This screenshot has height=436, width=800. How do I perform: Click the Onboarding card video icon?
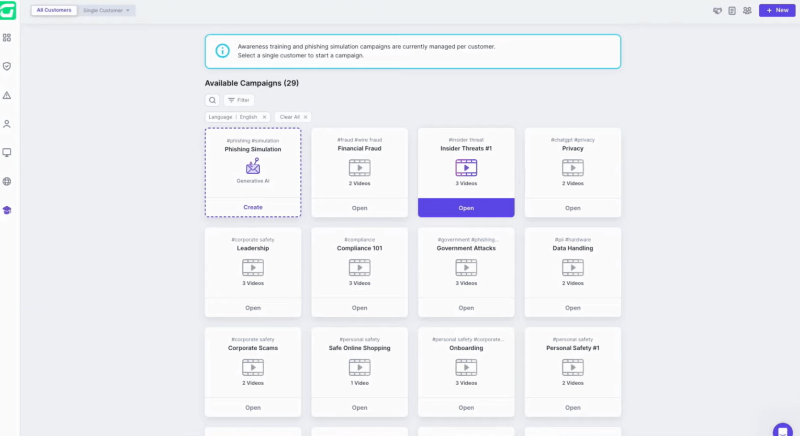(466, 368)
